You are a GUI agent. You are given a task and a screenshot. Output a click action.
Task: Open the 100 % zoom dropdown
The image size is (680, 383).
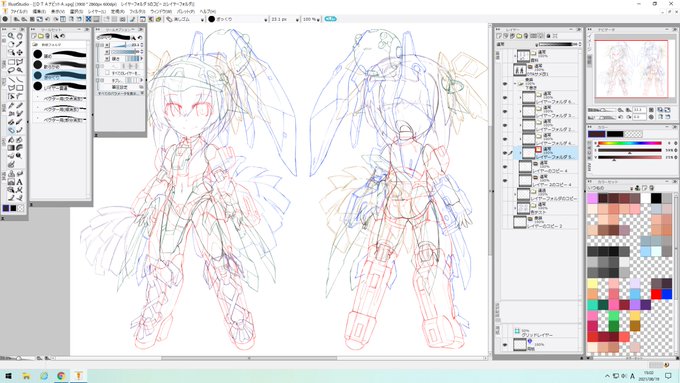(319, 20)
